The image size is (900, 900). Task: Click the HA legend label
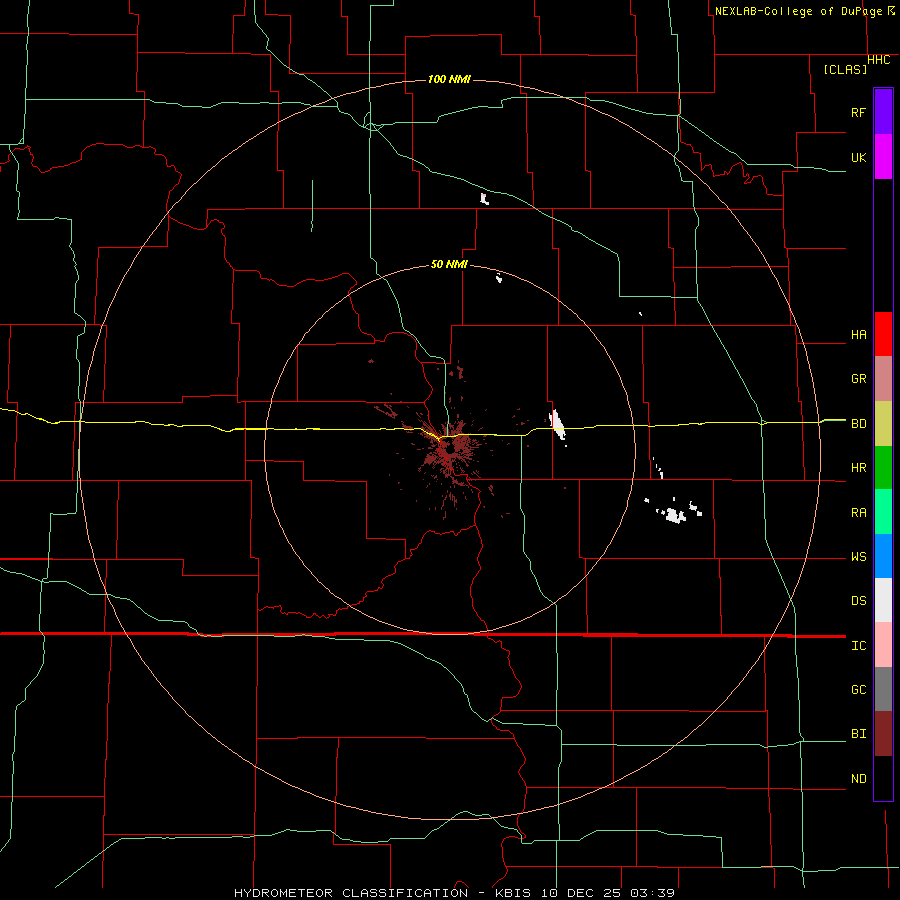pos(858,335)
